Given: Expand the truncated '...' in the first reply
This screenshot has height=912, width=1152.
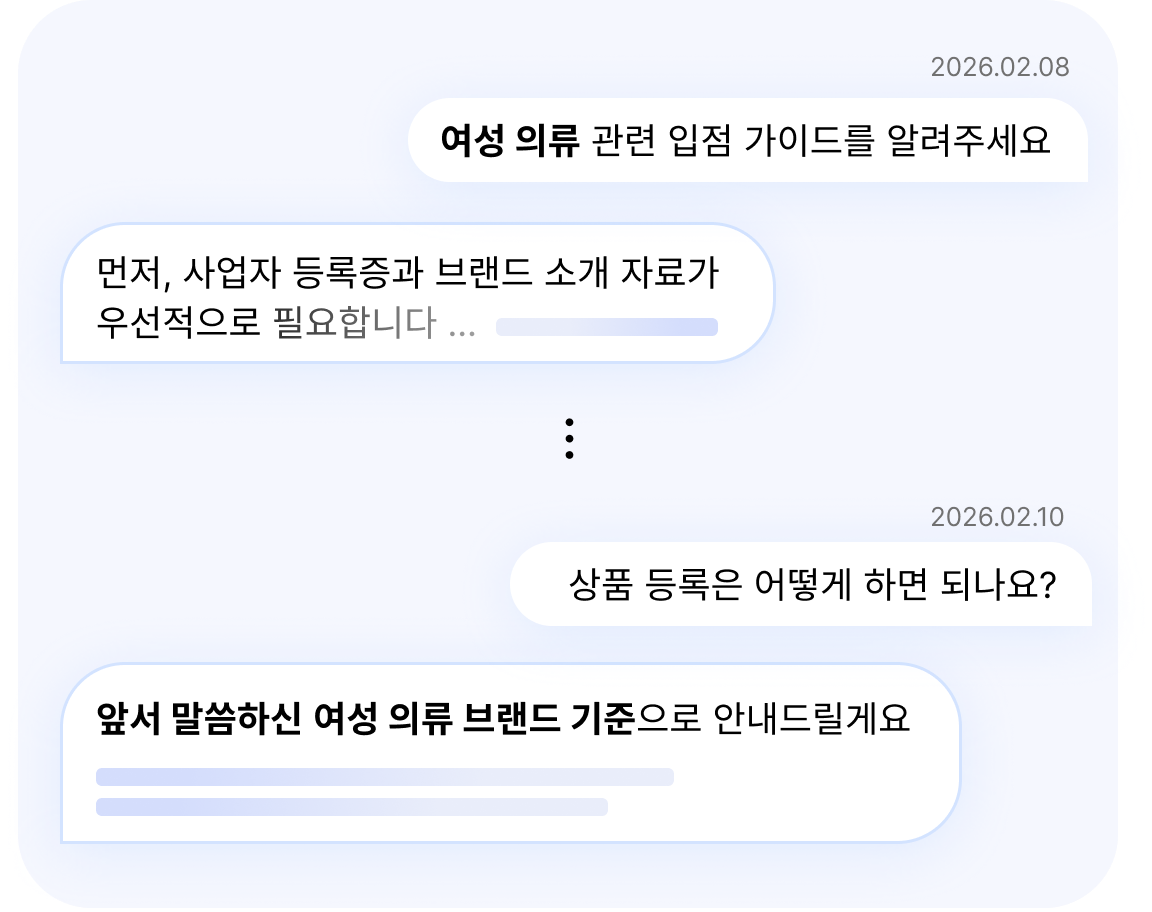Looking at the screenshot, I should tap(461, 326).
